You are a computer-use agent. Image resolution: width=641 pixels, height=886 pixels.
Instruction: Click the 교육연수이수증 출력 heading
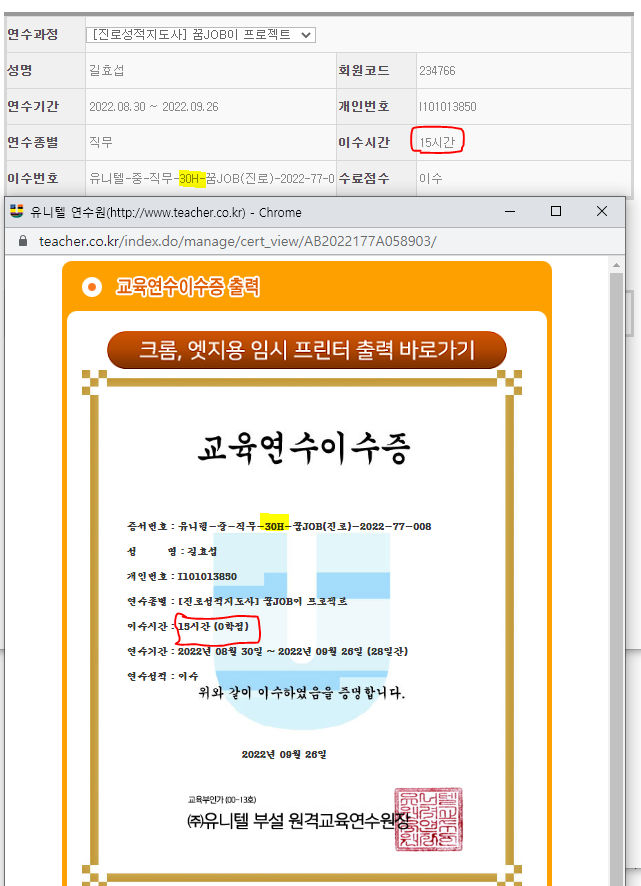188,286
